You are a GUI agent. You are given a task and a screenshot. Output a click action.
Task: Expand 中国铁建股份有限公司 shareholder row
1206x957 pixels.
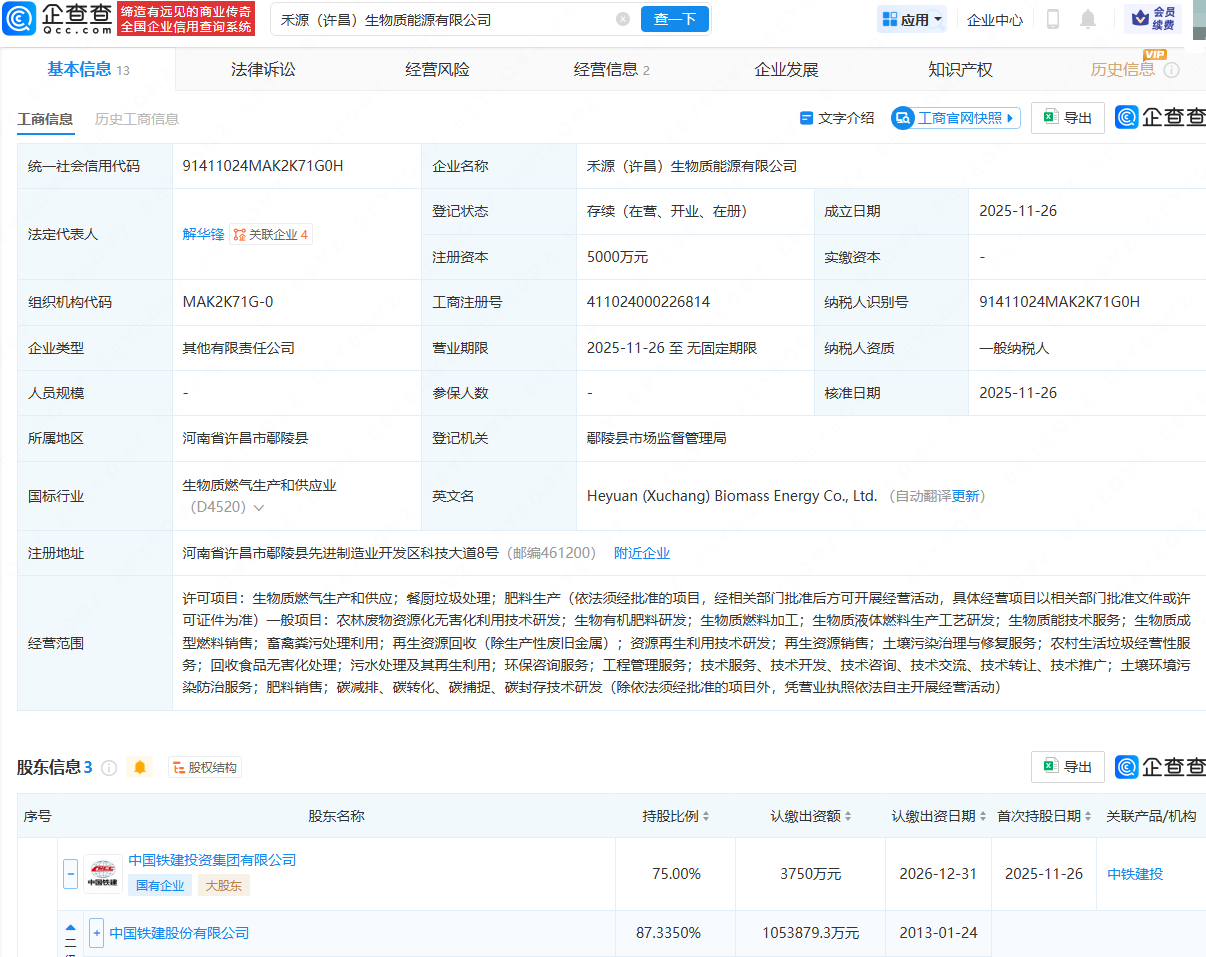click(x=96, y=933)
